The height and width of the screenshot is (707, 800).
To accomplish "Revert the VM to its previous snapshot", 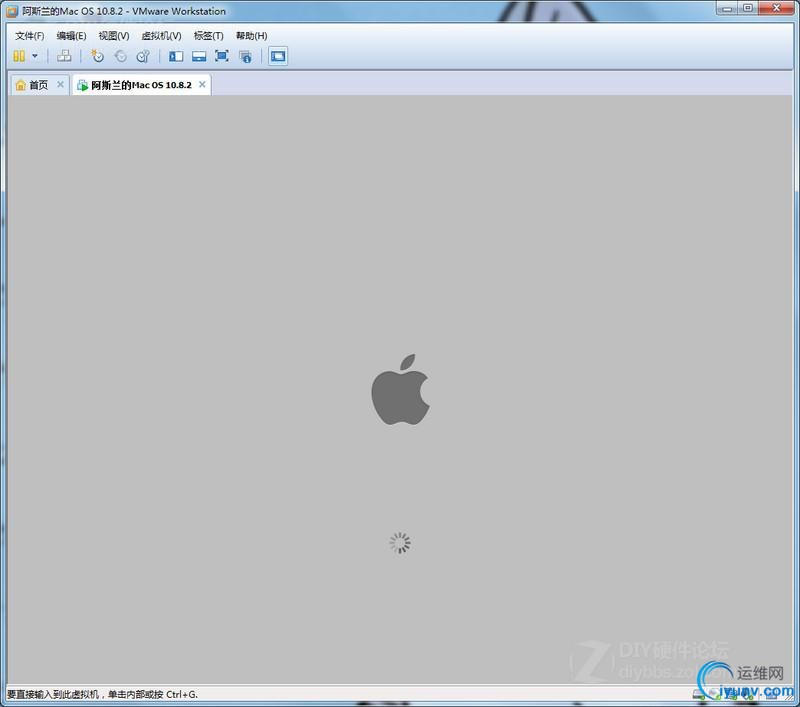I will (120, 56).
